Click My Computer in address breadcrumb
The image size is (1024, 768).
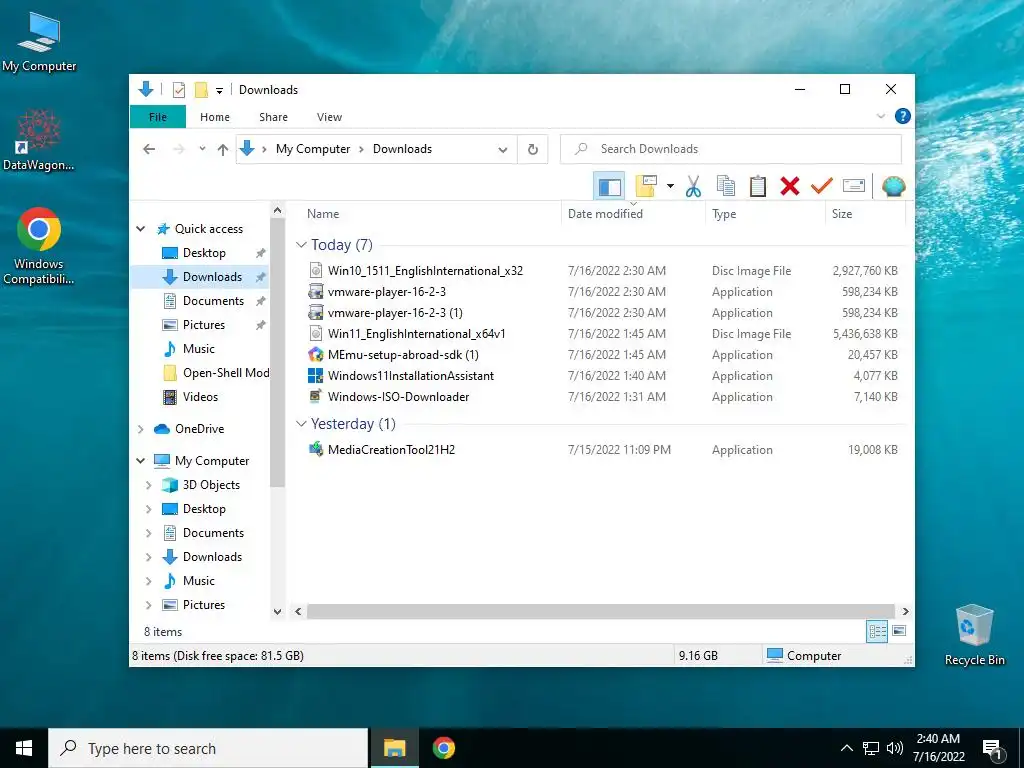(x=313, y=149)
